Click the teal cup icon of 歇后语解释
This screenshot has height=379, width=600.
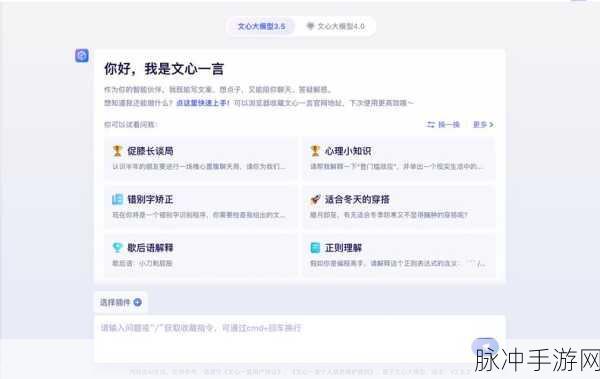click(117, 247)
